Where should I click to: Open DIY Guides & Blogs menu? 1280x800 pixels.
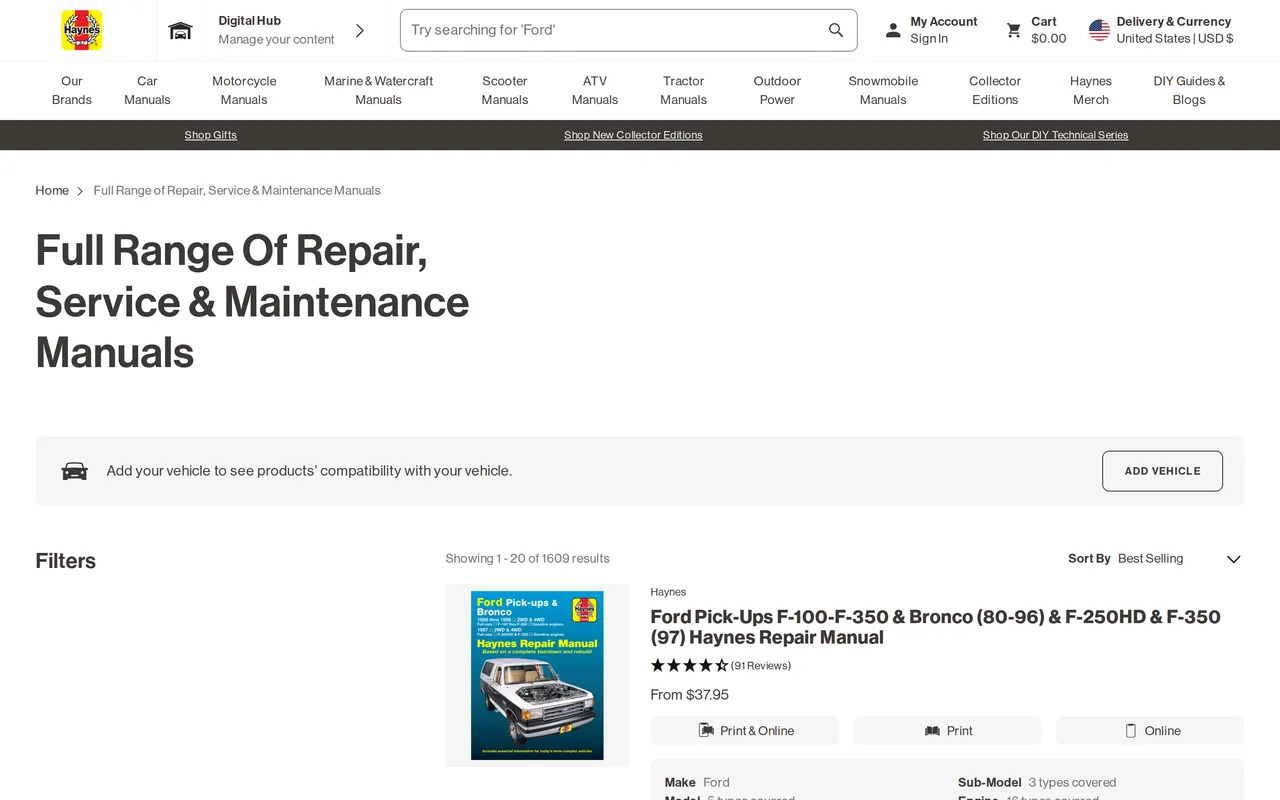[1189, 90]
